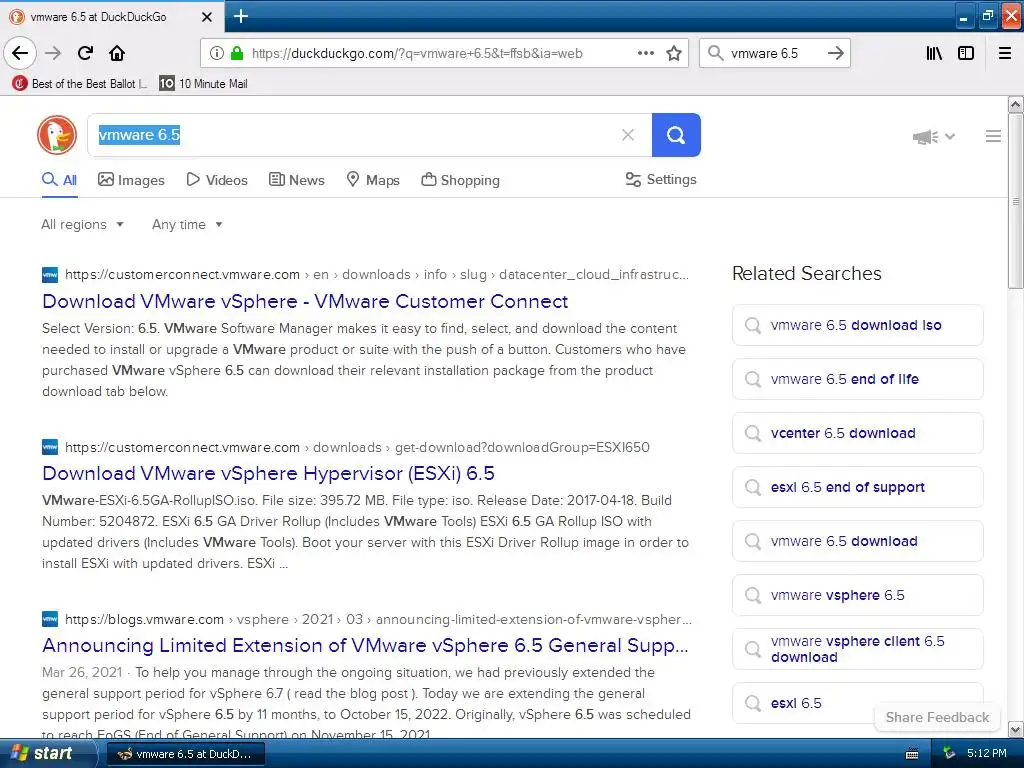The height and width of the screenshot is (768, 1024).
Task: Click the blue magnifier search button
Action: 676,135
